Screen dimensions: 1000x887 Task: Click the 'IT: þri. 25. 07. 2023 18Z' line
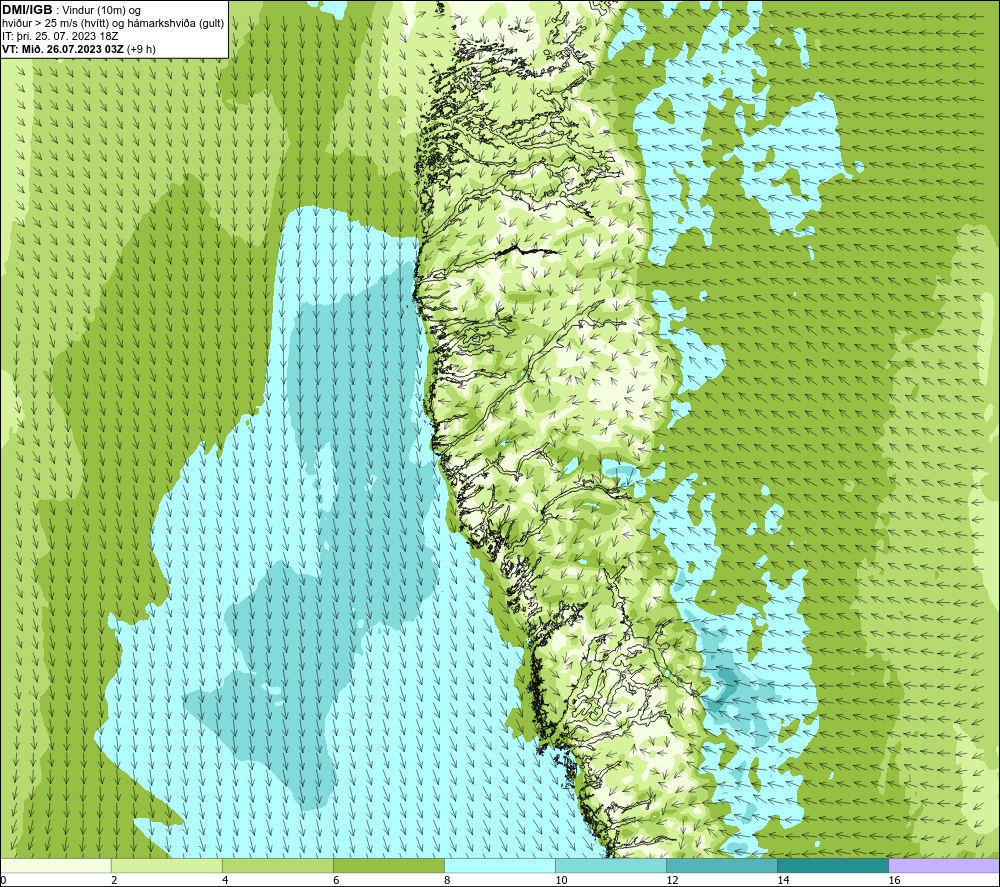(60, 36)
